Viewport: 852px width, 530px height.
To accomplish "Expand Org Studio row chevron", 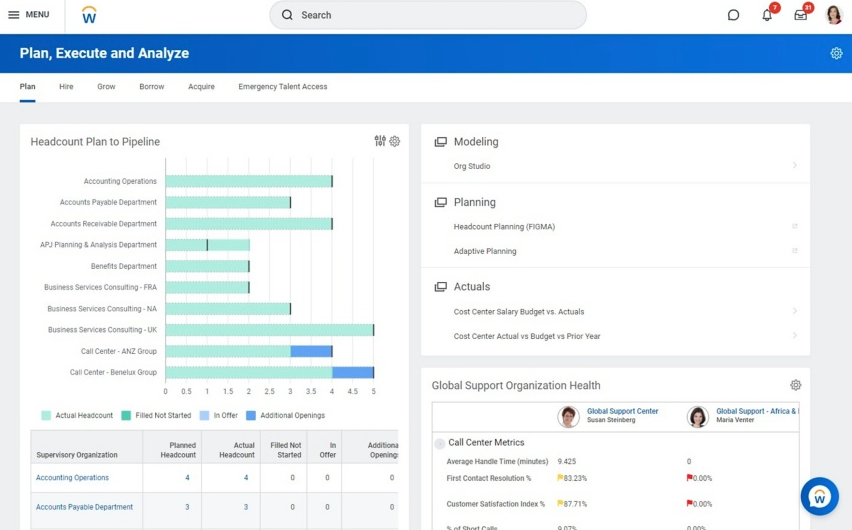I will click(x=794, y=165).
